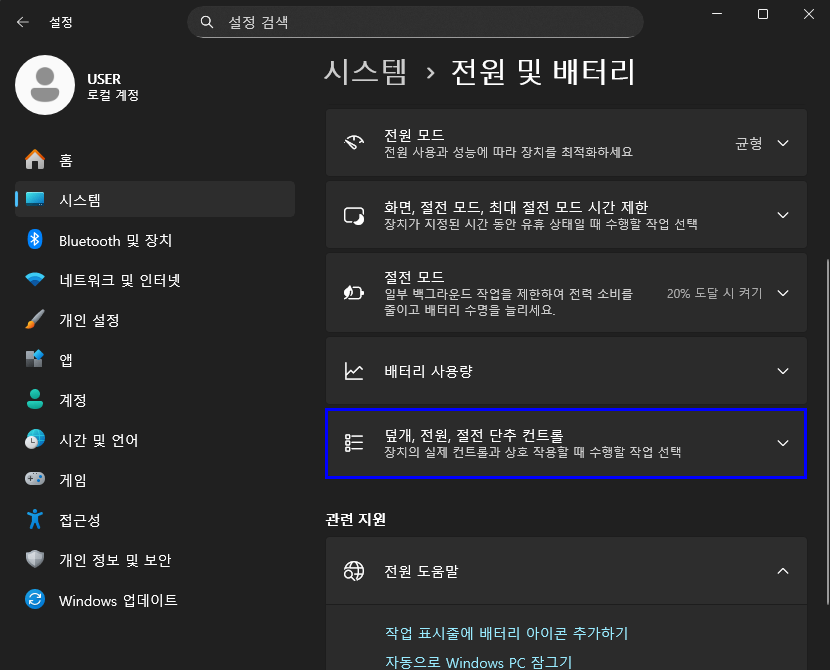The width and height of the screenshot is (830, 670).
Task: Expand 덮개, 전원, 절전 단추 컨트롤 section
Action: [x=783, y=444]
